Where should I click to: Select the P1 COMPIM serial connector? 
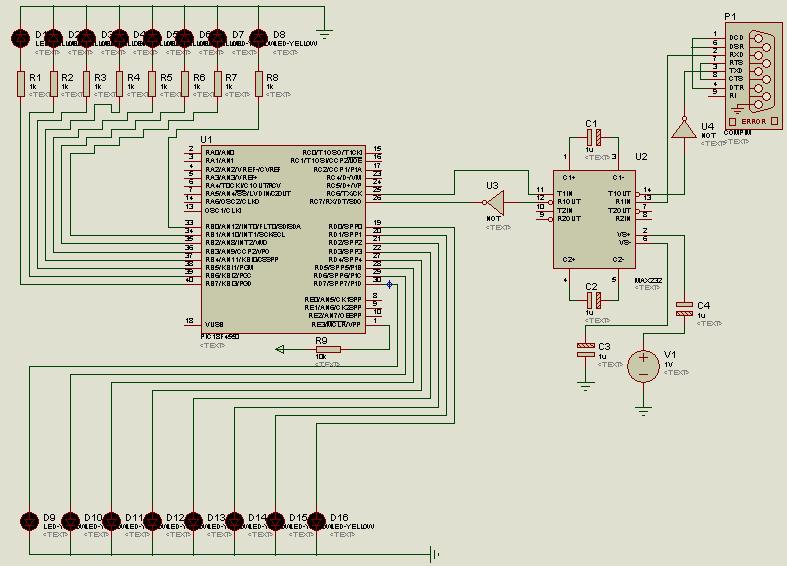(x=753, y=76)
